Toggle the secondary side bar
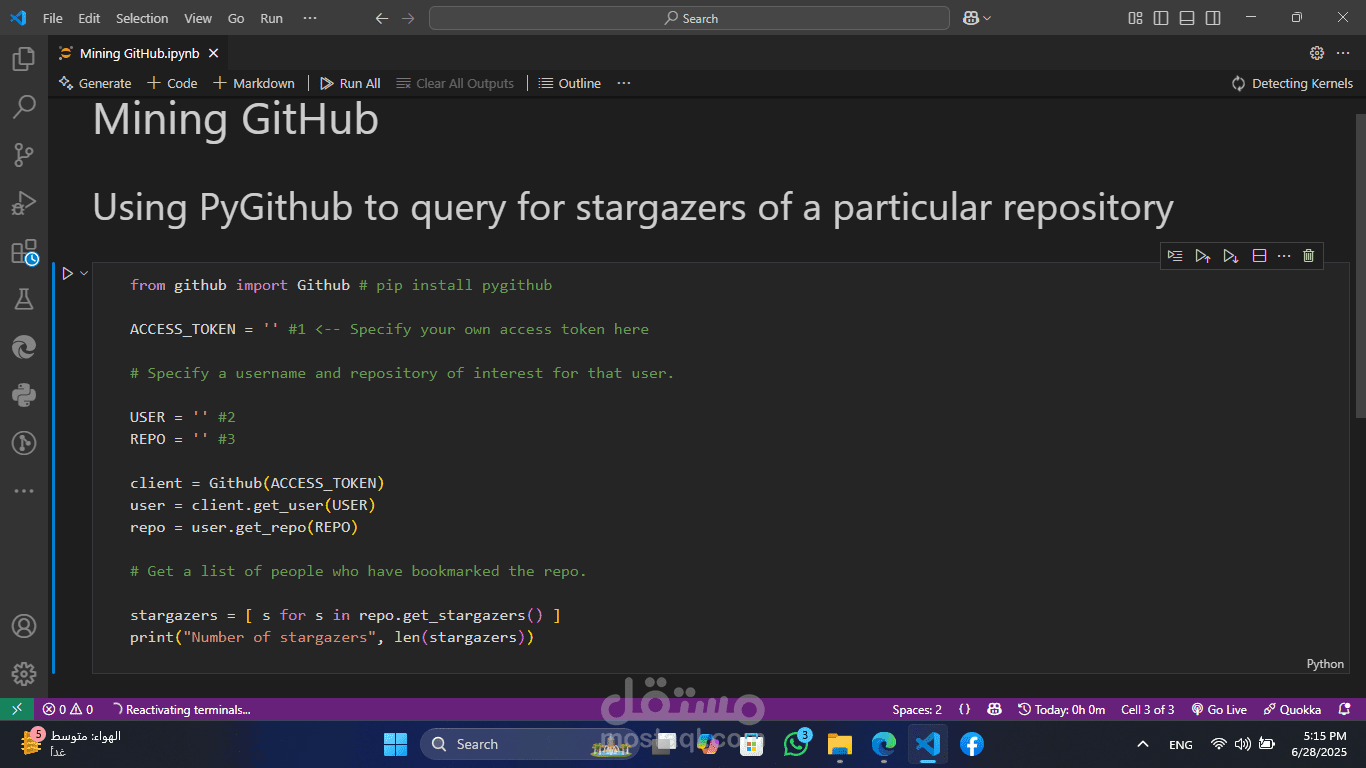The width and height of the screenshot is (1366, 768). [x=1213, y=18]
